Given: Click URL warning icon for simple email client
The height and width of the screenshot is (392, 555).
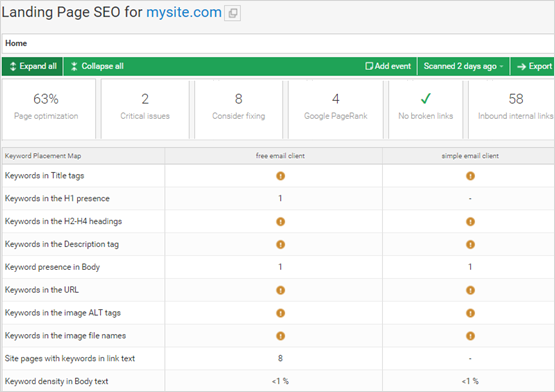Looking at the screenshot, I should pos(470,290).
